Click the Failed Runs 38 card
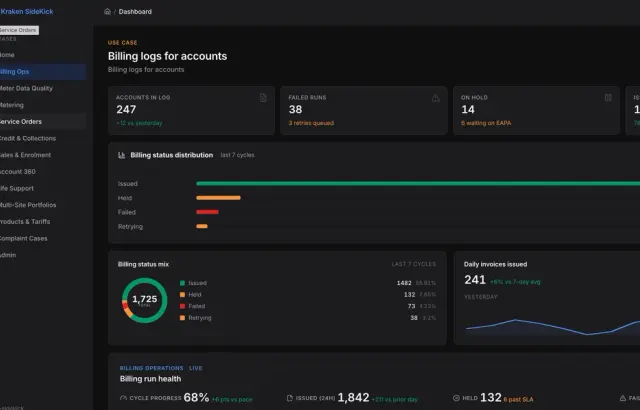This screenshot has height=410, width=640. [364, 110]
